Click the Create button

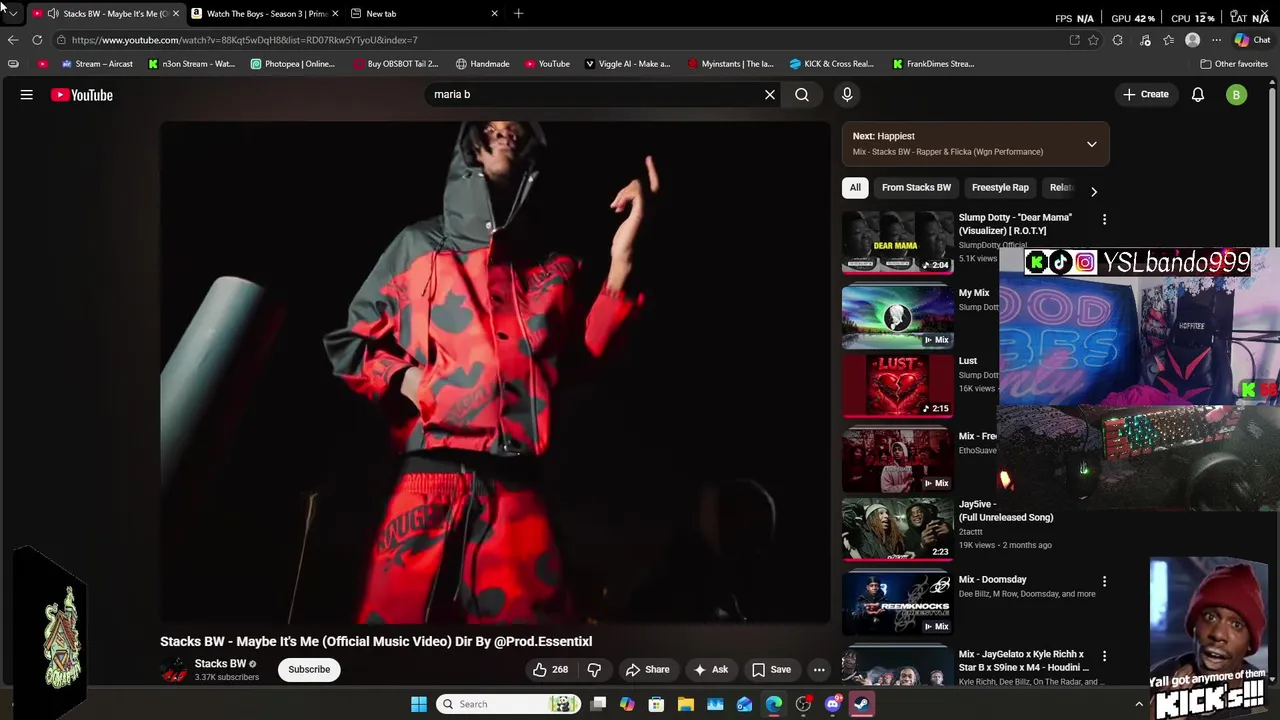pyautogui.click(x=1145, y=95)
